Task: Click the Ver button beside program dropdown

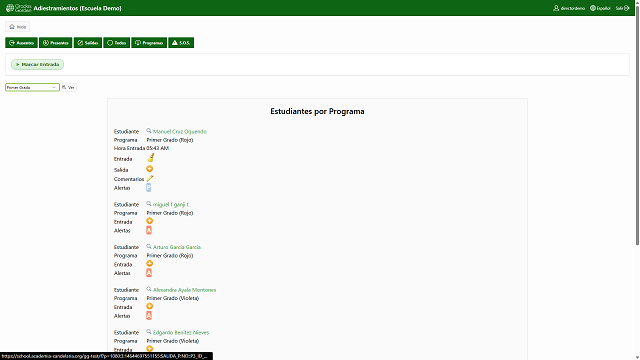Action: pos(69,87)
